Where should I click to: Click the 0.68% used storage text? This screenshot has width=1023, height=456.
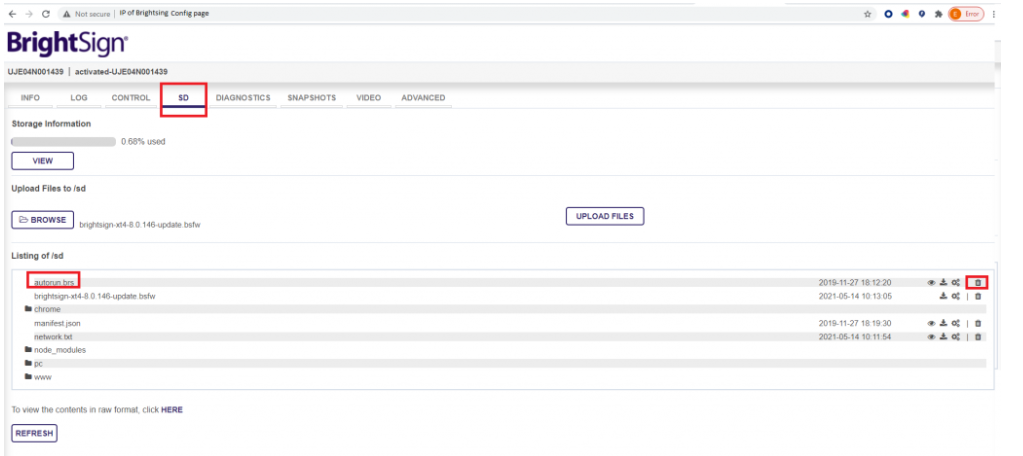tap(143, 141)
